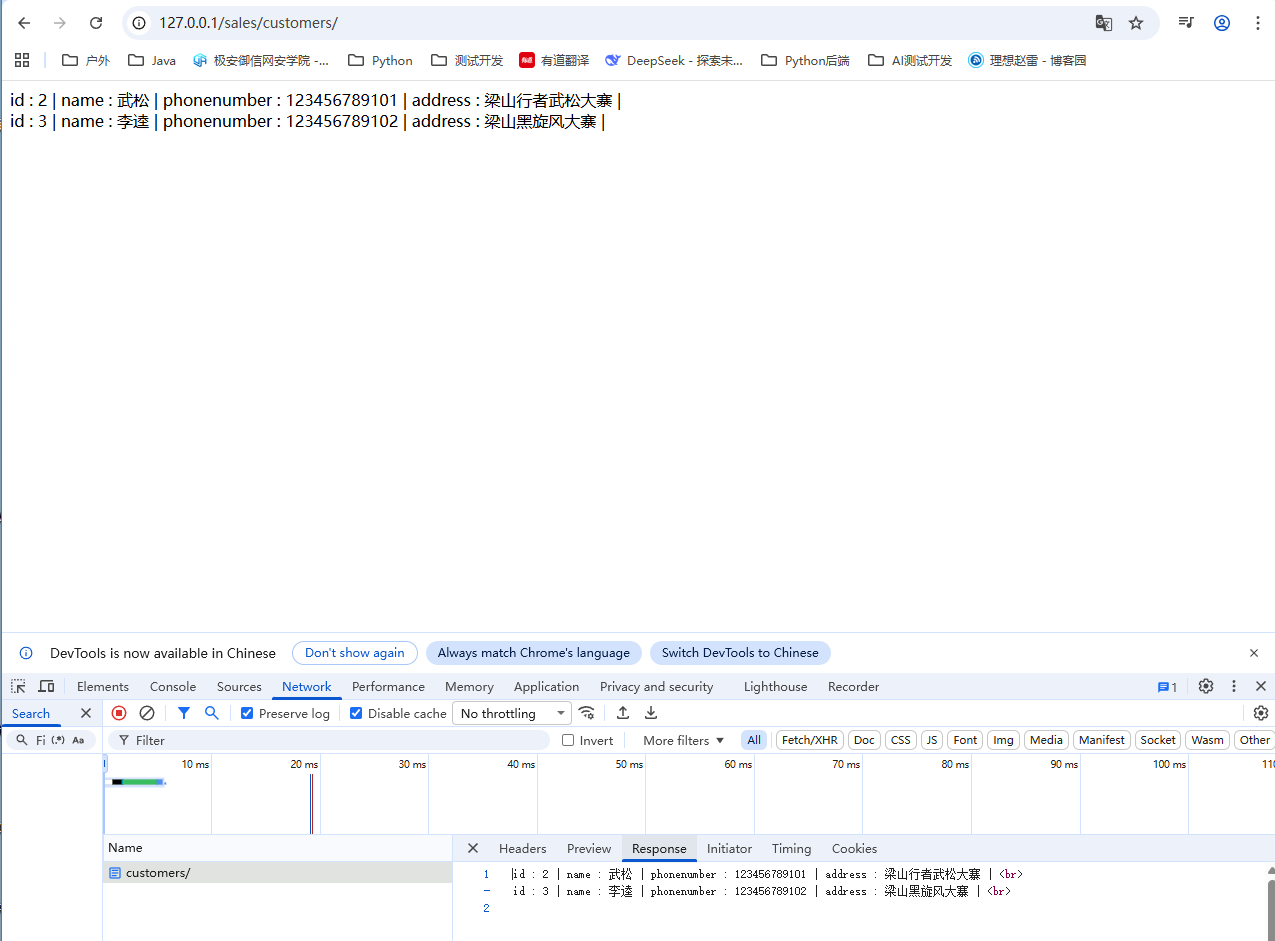Go back to the previous page

24,23
